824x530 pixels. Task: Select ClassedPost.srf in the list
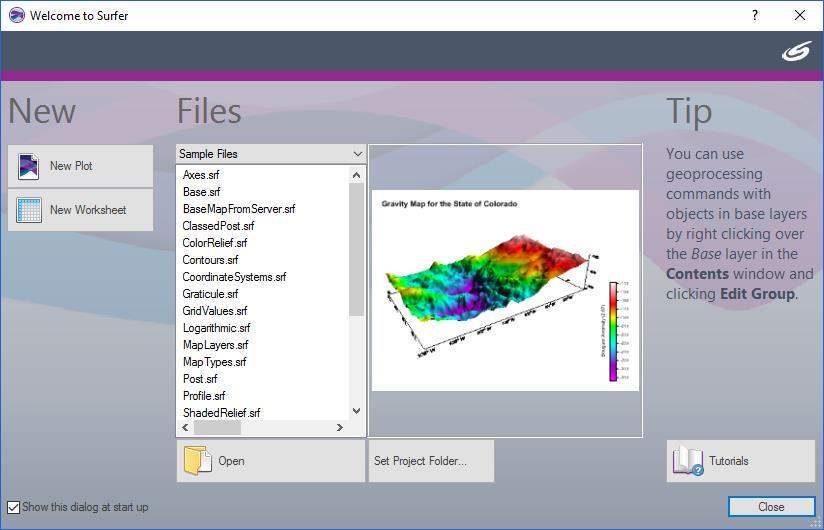pos(218,226)
